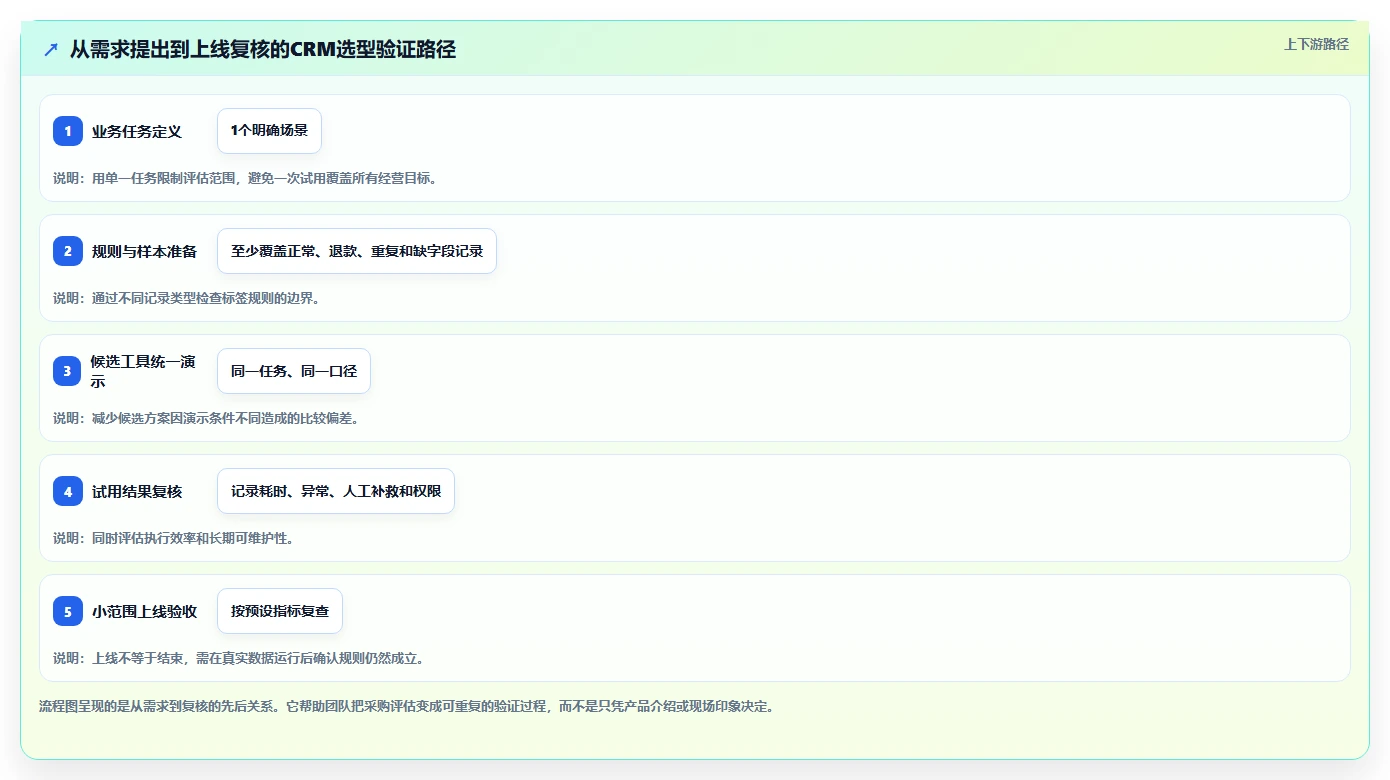
Task: Click the note '同时评估执行效率和长期可维护性'
Action: 193,538
